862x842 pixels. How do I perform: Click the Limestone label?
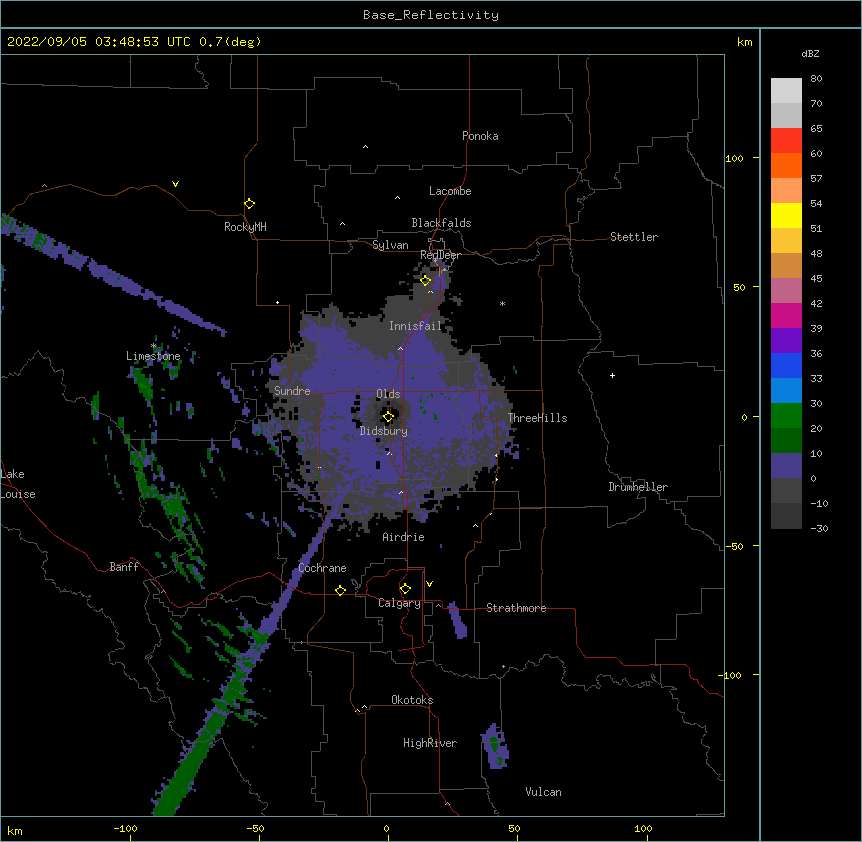tap(153, 356)
